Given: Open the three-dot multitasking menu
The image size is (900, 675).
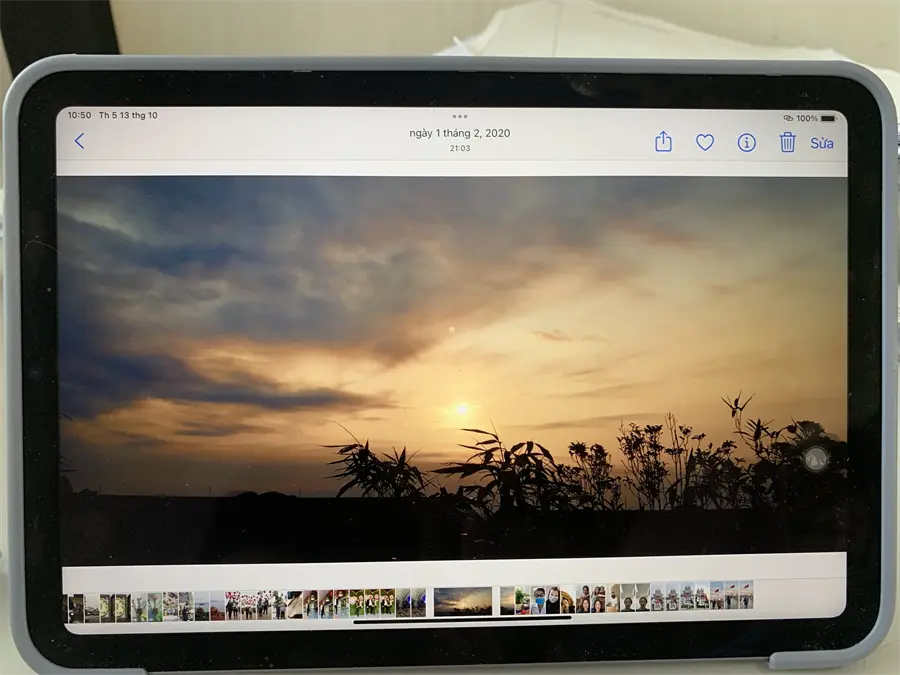Looking at the screenshot, I should (460, 117).
